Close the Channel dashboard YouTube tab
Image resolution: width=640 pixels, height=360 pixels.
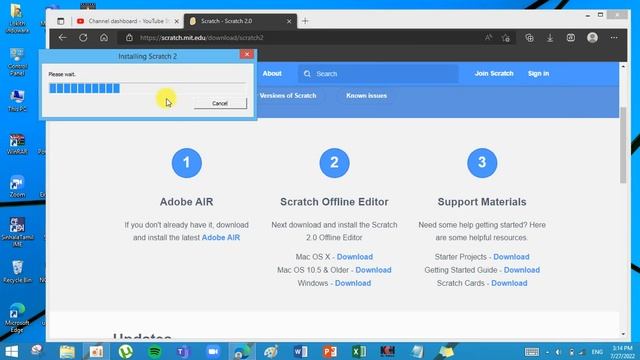[x=177, y=21]
